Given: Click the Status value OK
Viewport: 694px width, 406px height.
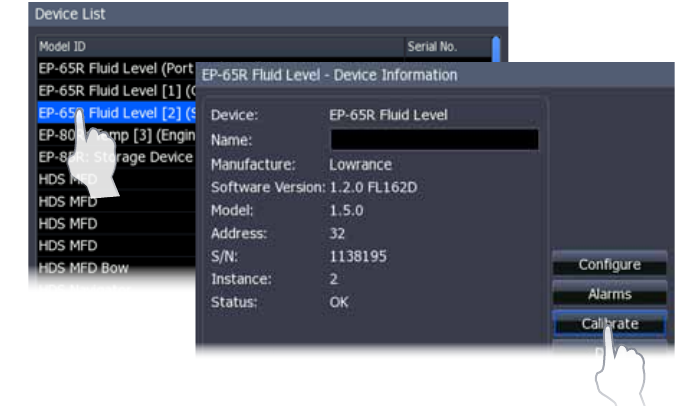Looking at the screenshot, I should point(339,302).
